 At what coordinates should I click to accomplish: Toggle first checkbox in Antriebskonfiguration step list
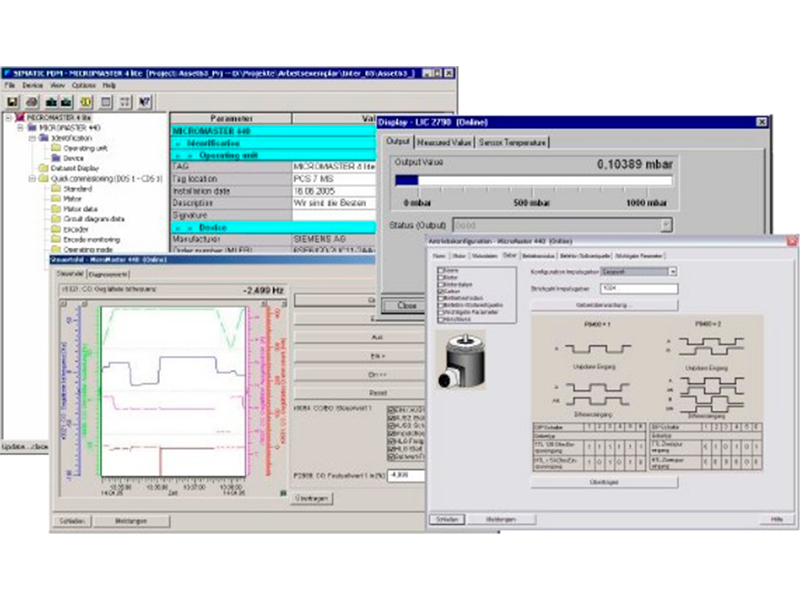(x=441, y=270)
